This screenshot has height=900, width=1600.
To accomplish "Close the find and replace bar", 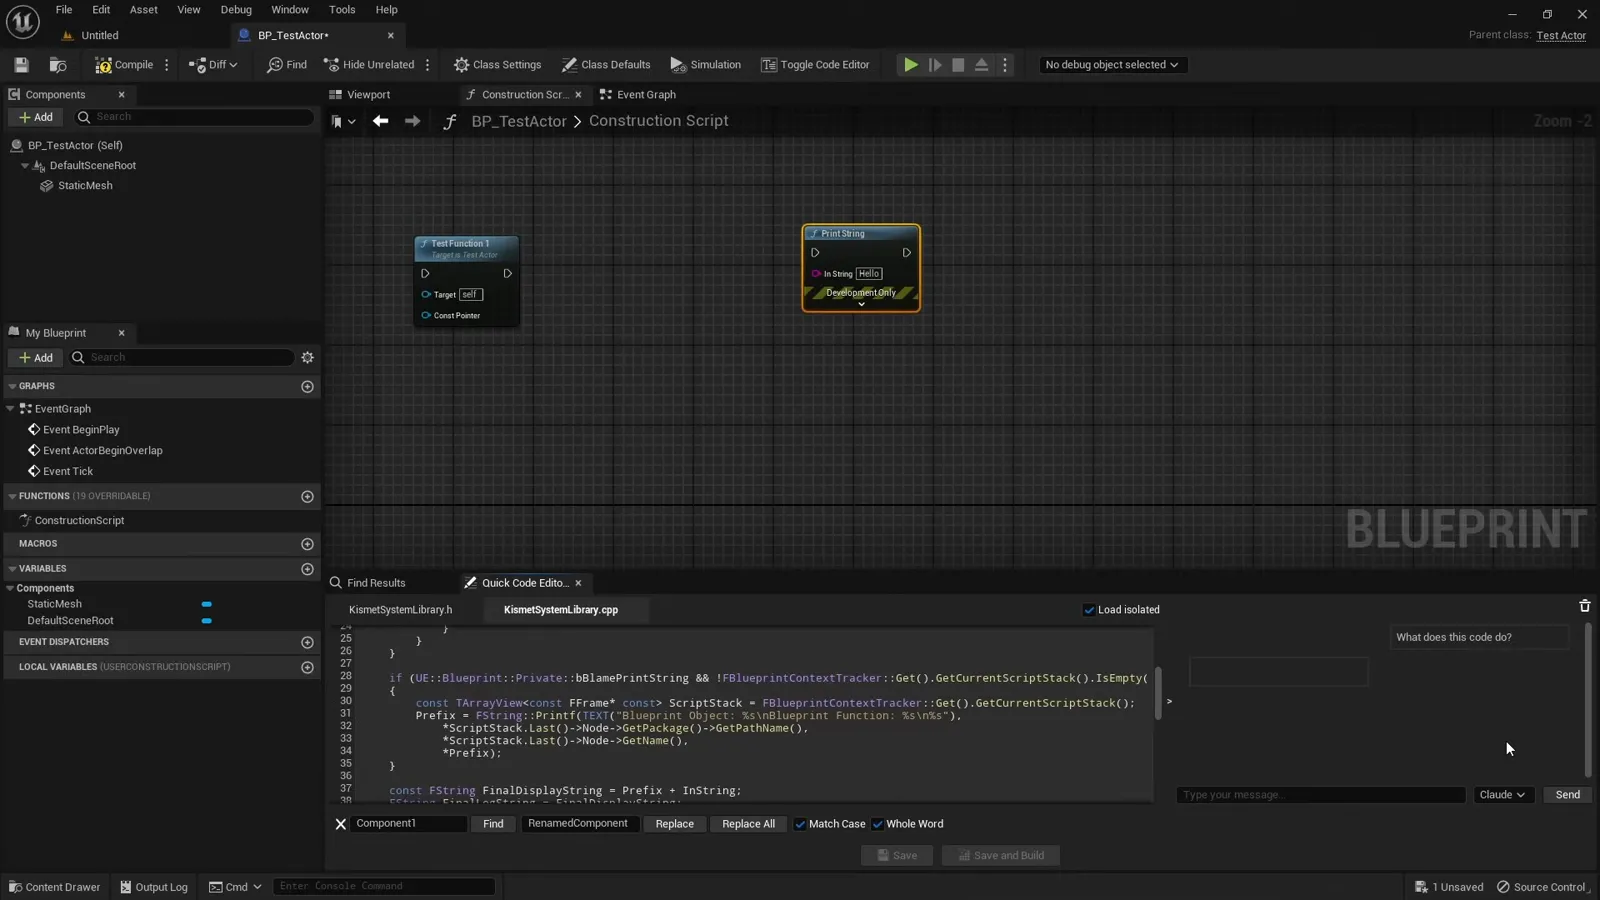I will tap(340, 825).
